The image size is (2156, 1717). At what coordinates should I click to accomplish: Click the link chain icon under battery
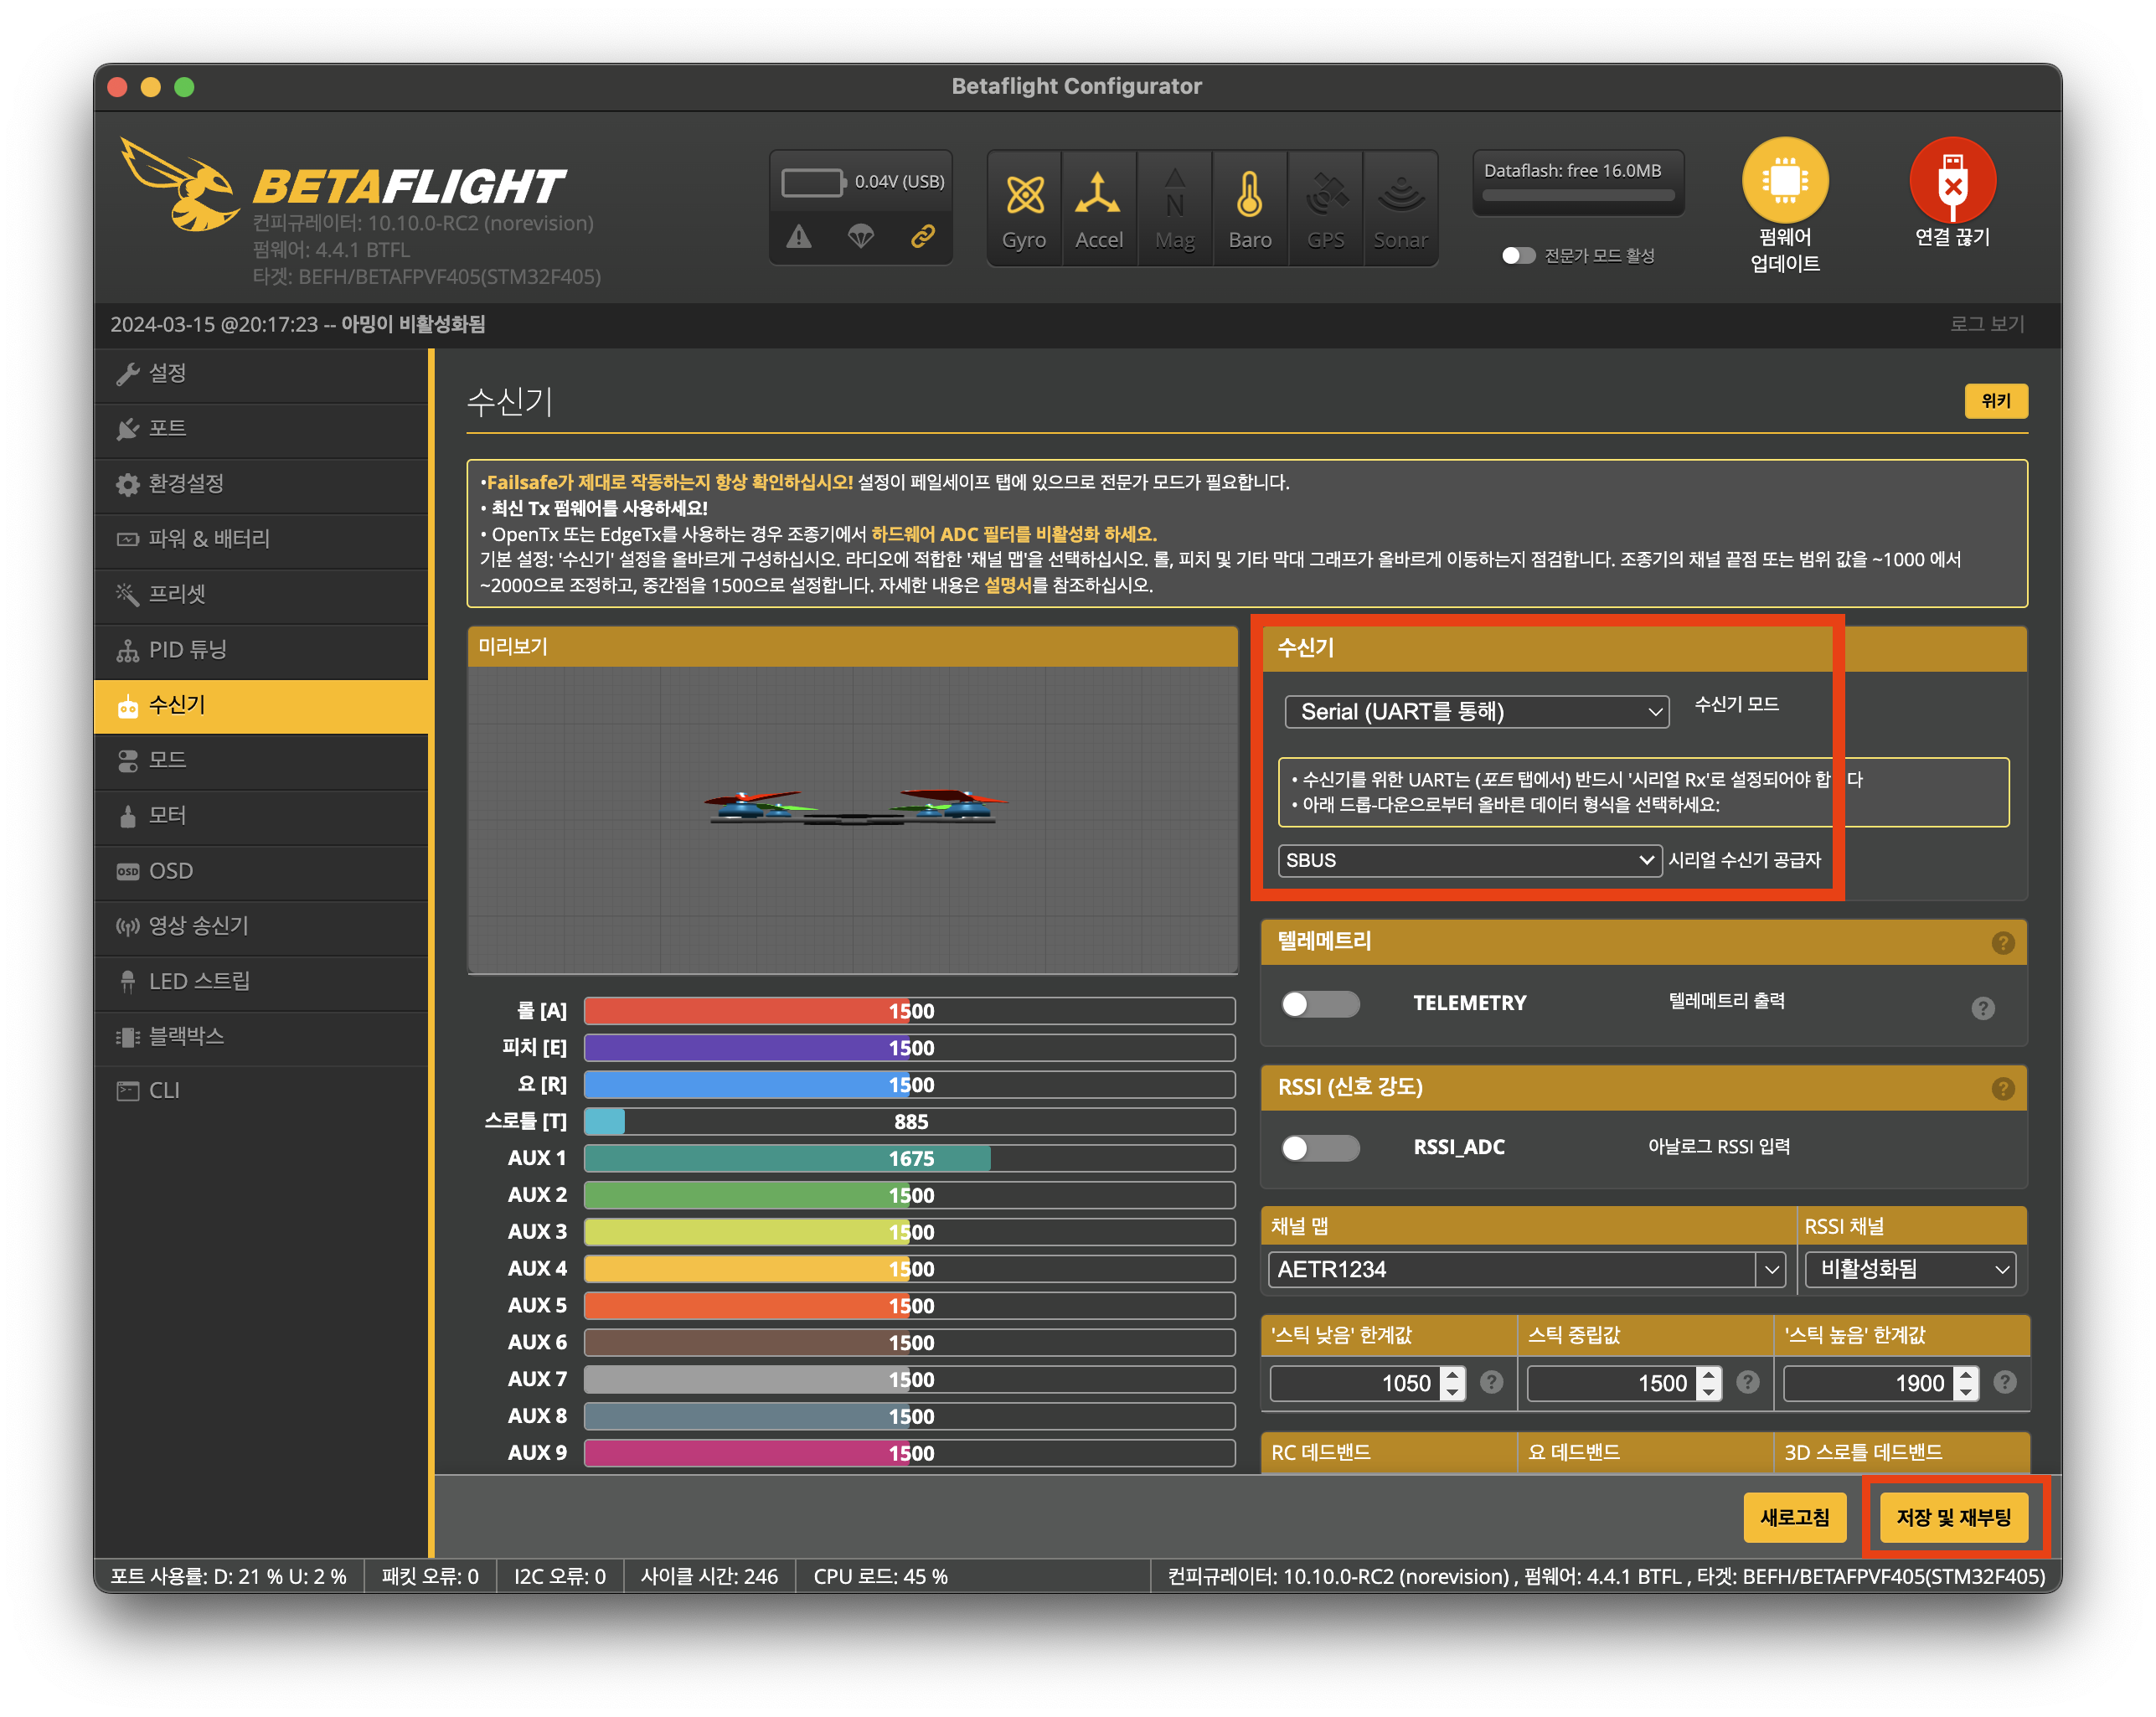922,237
